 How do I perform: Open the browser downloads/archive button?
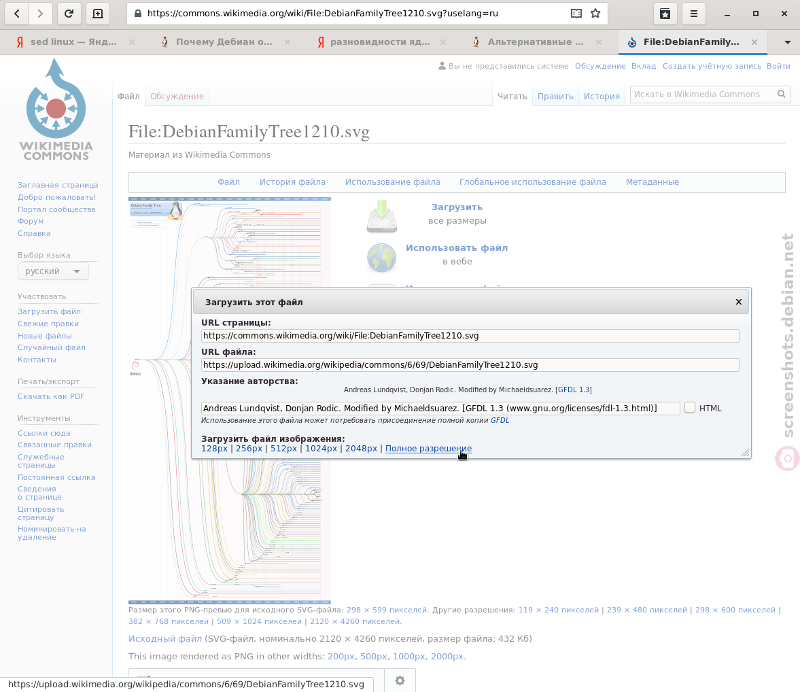pyautogui.click(x=665, y=14)
